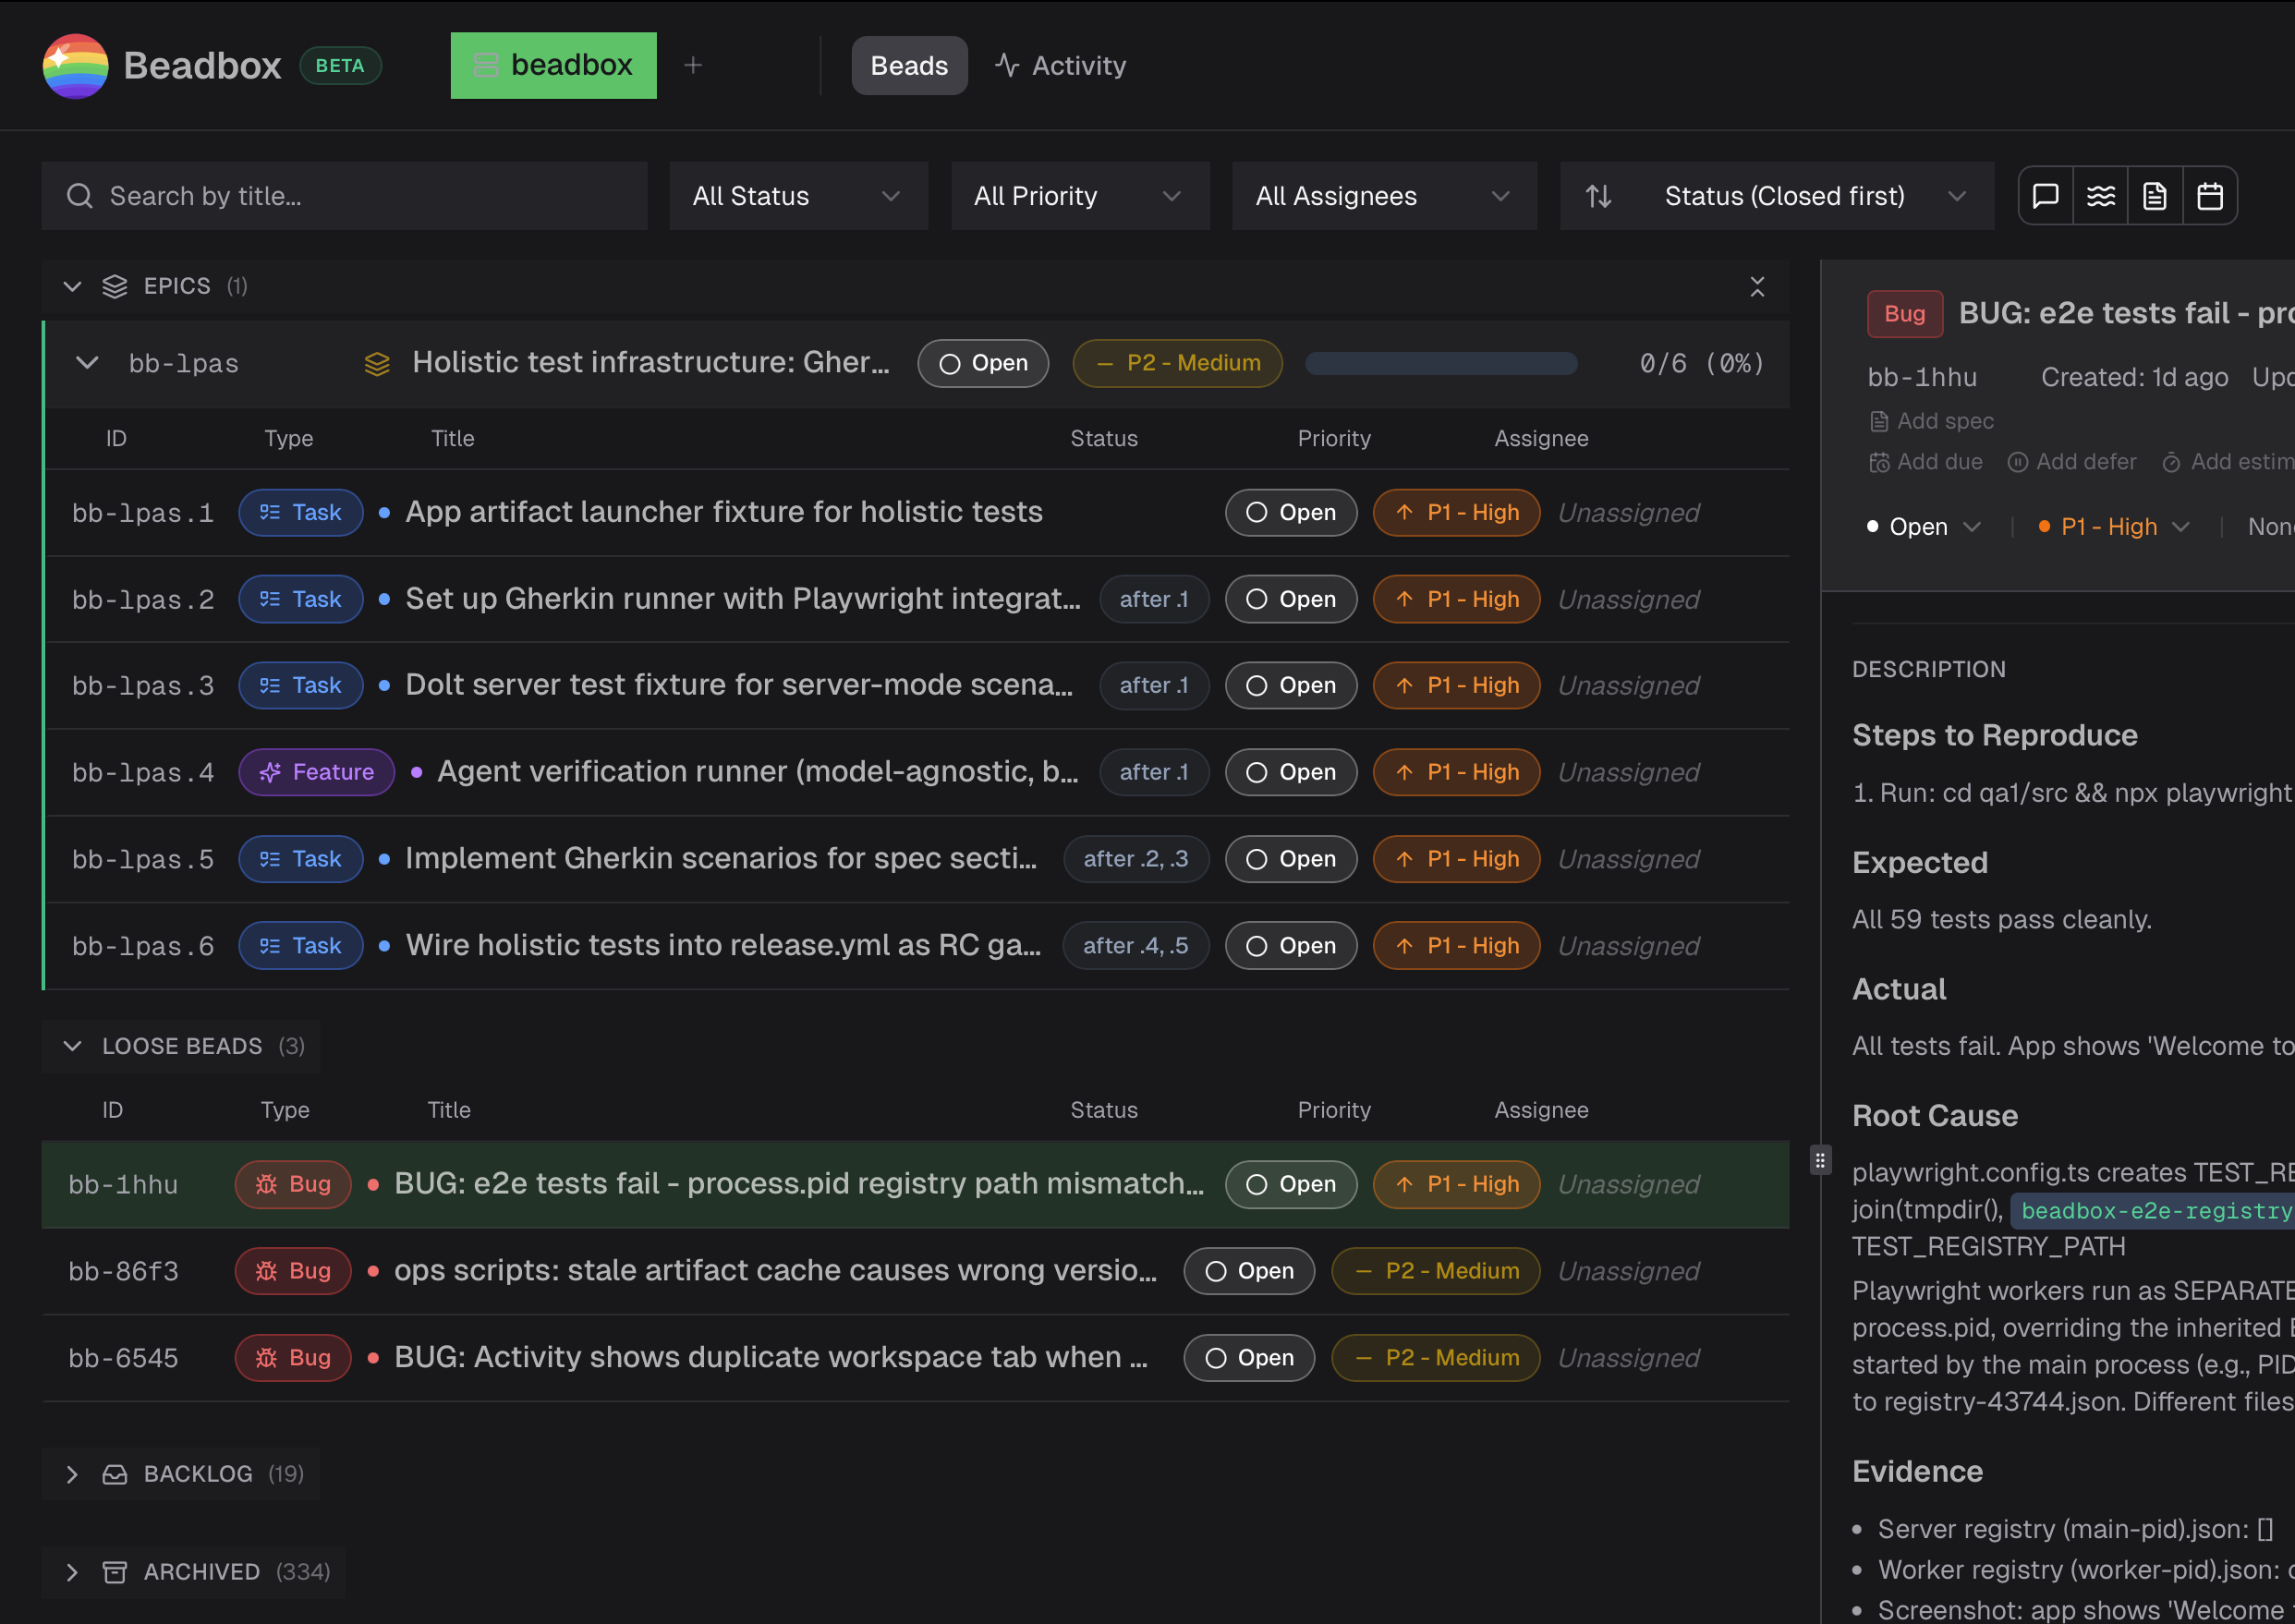This screenshot has width=2295, height=1624.
Task: Click the sort direction arrows icon
Action: pos(1599,195)
